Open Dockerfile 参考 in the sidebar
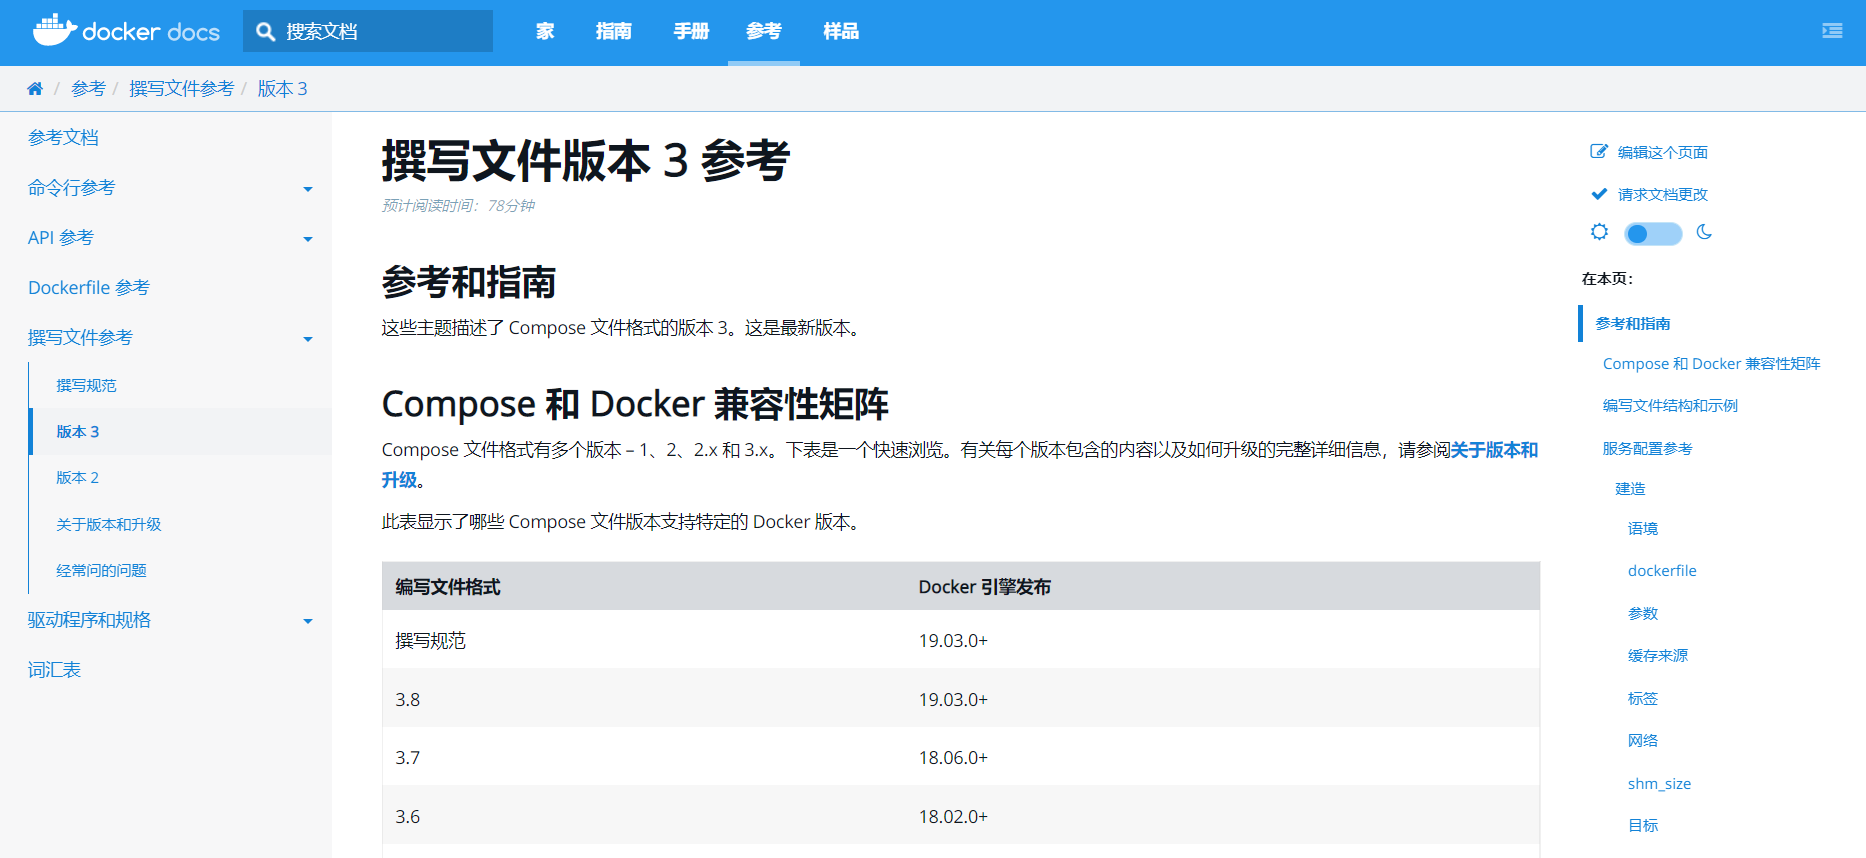This screenshot has height=858, width=1866. [x=89, y=288]
